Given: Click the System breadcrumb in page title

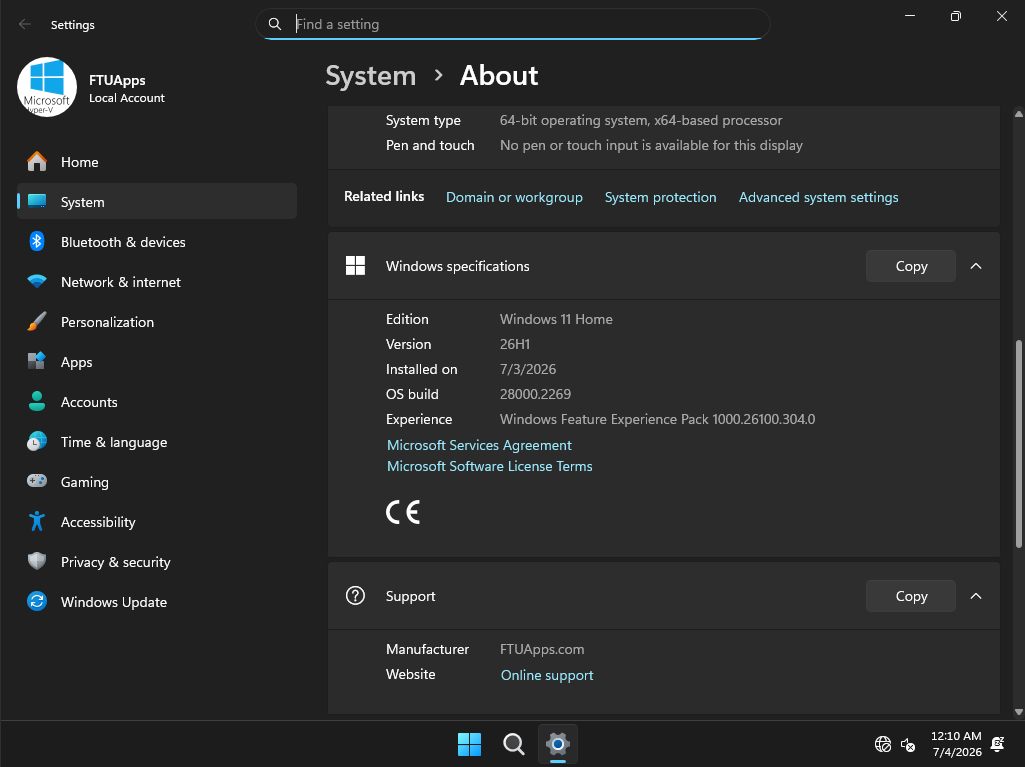Looking at the screenshot, I should click(x=371, y=76).
